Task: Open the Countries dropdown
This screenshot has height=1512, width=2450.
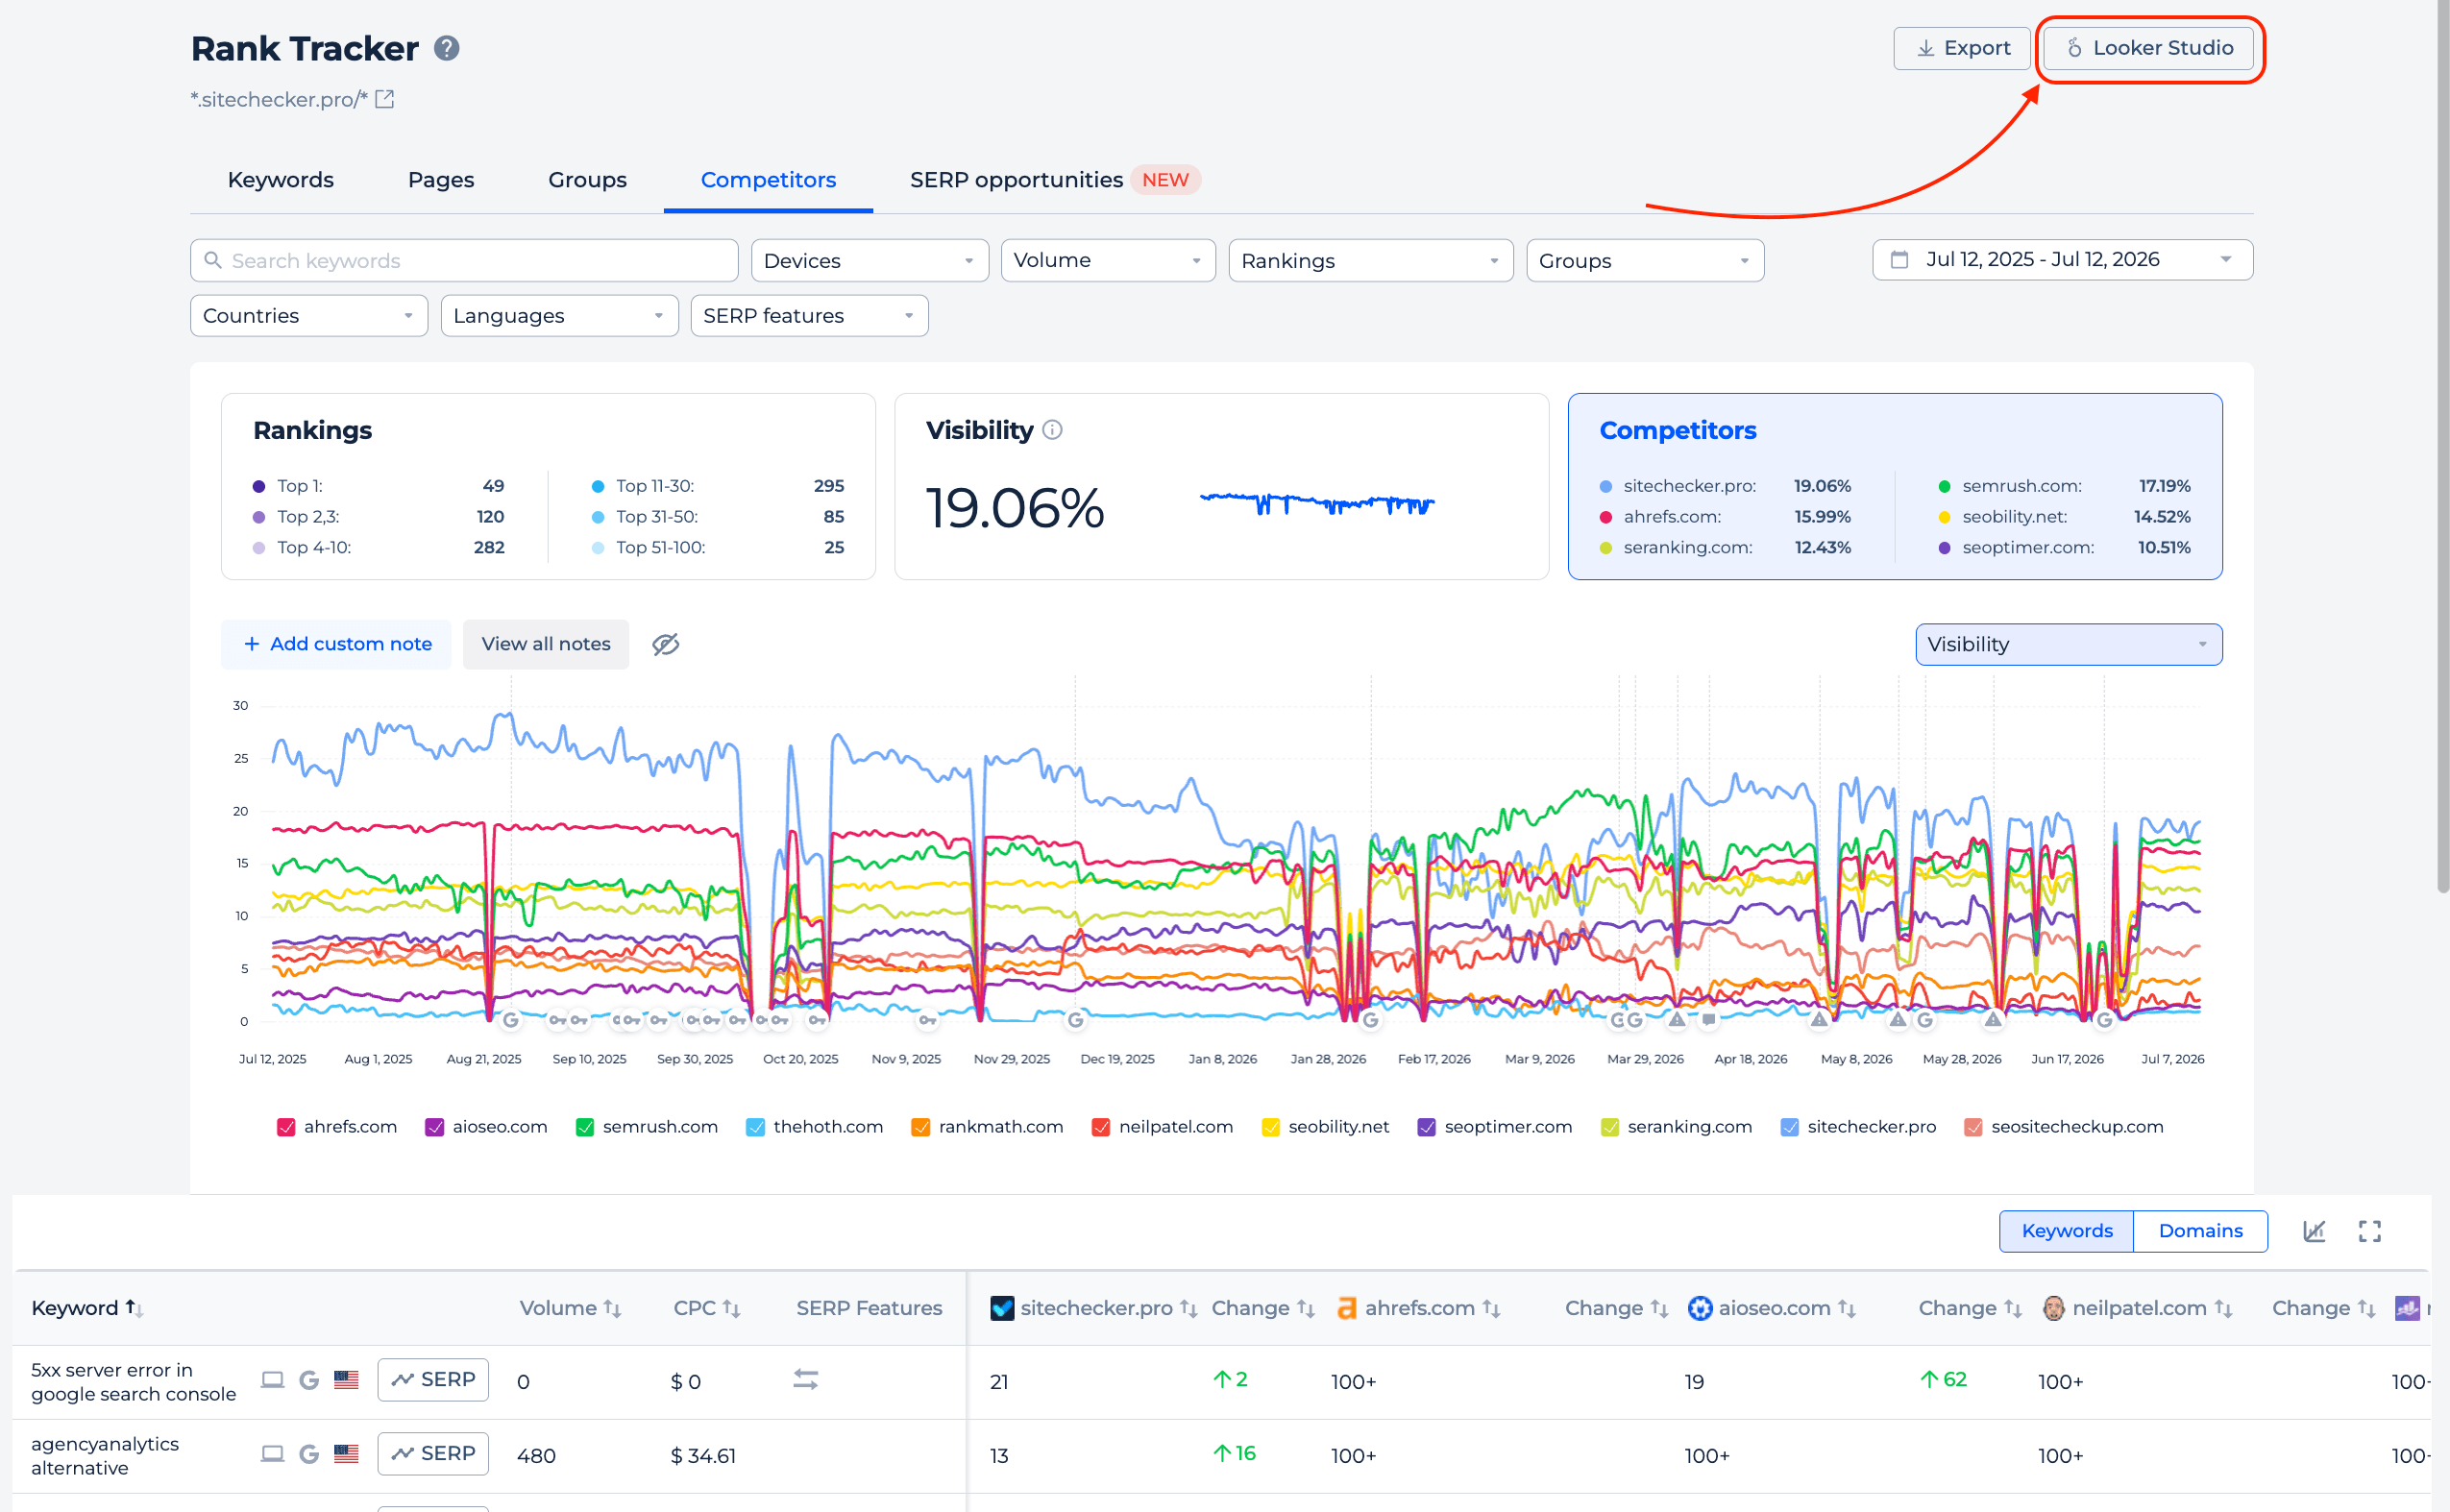Action: 308,315
